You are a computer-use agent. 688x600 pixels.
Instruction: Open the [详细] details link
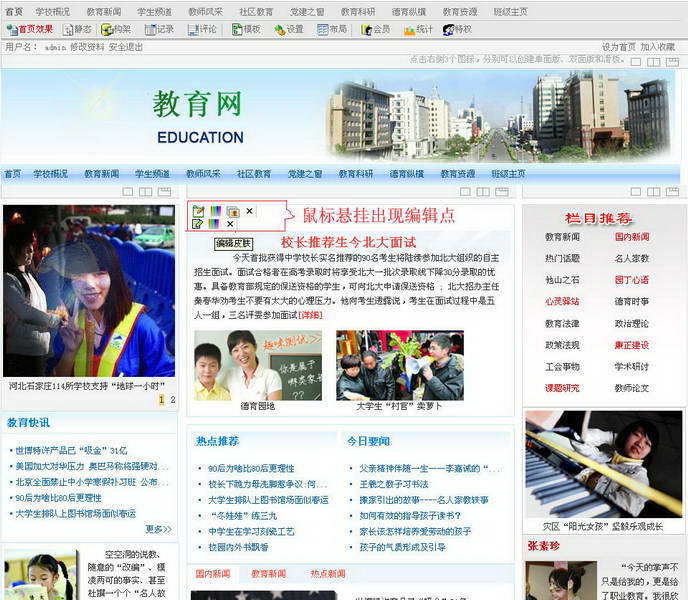pyautogui.click(x=311, y=315)
